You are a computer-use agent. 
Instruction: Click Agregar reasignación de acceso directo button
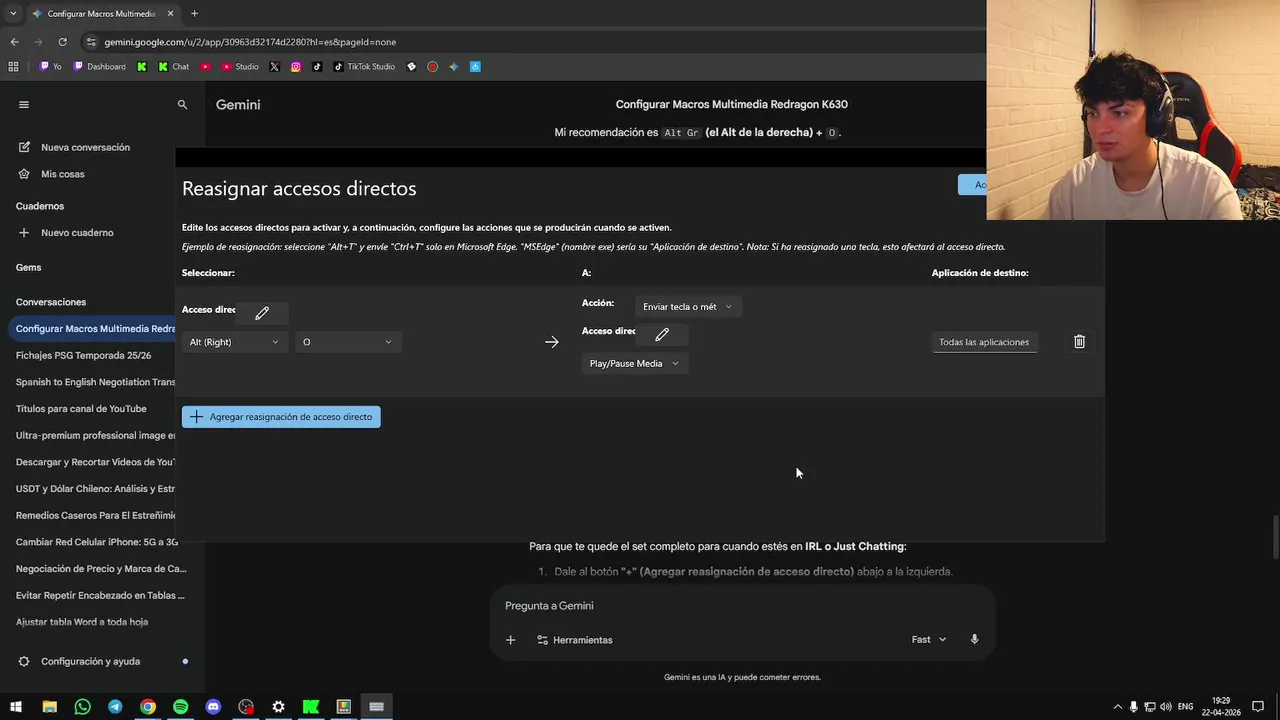281,417
